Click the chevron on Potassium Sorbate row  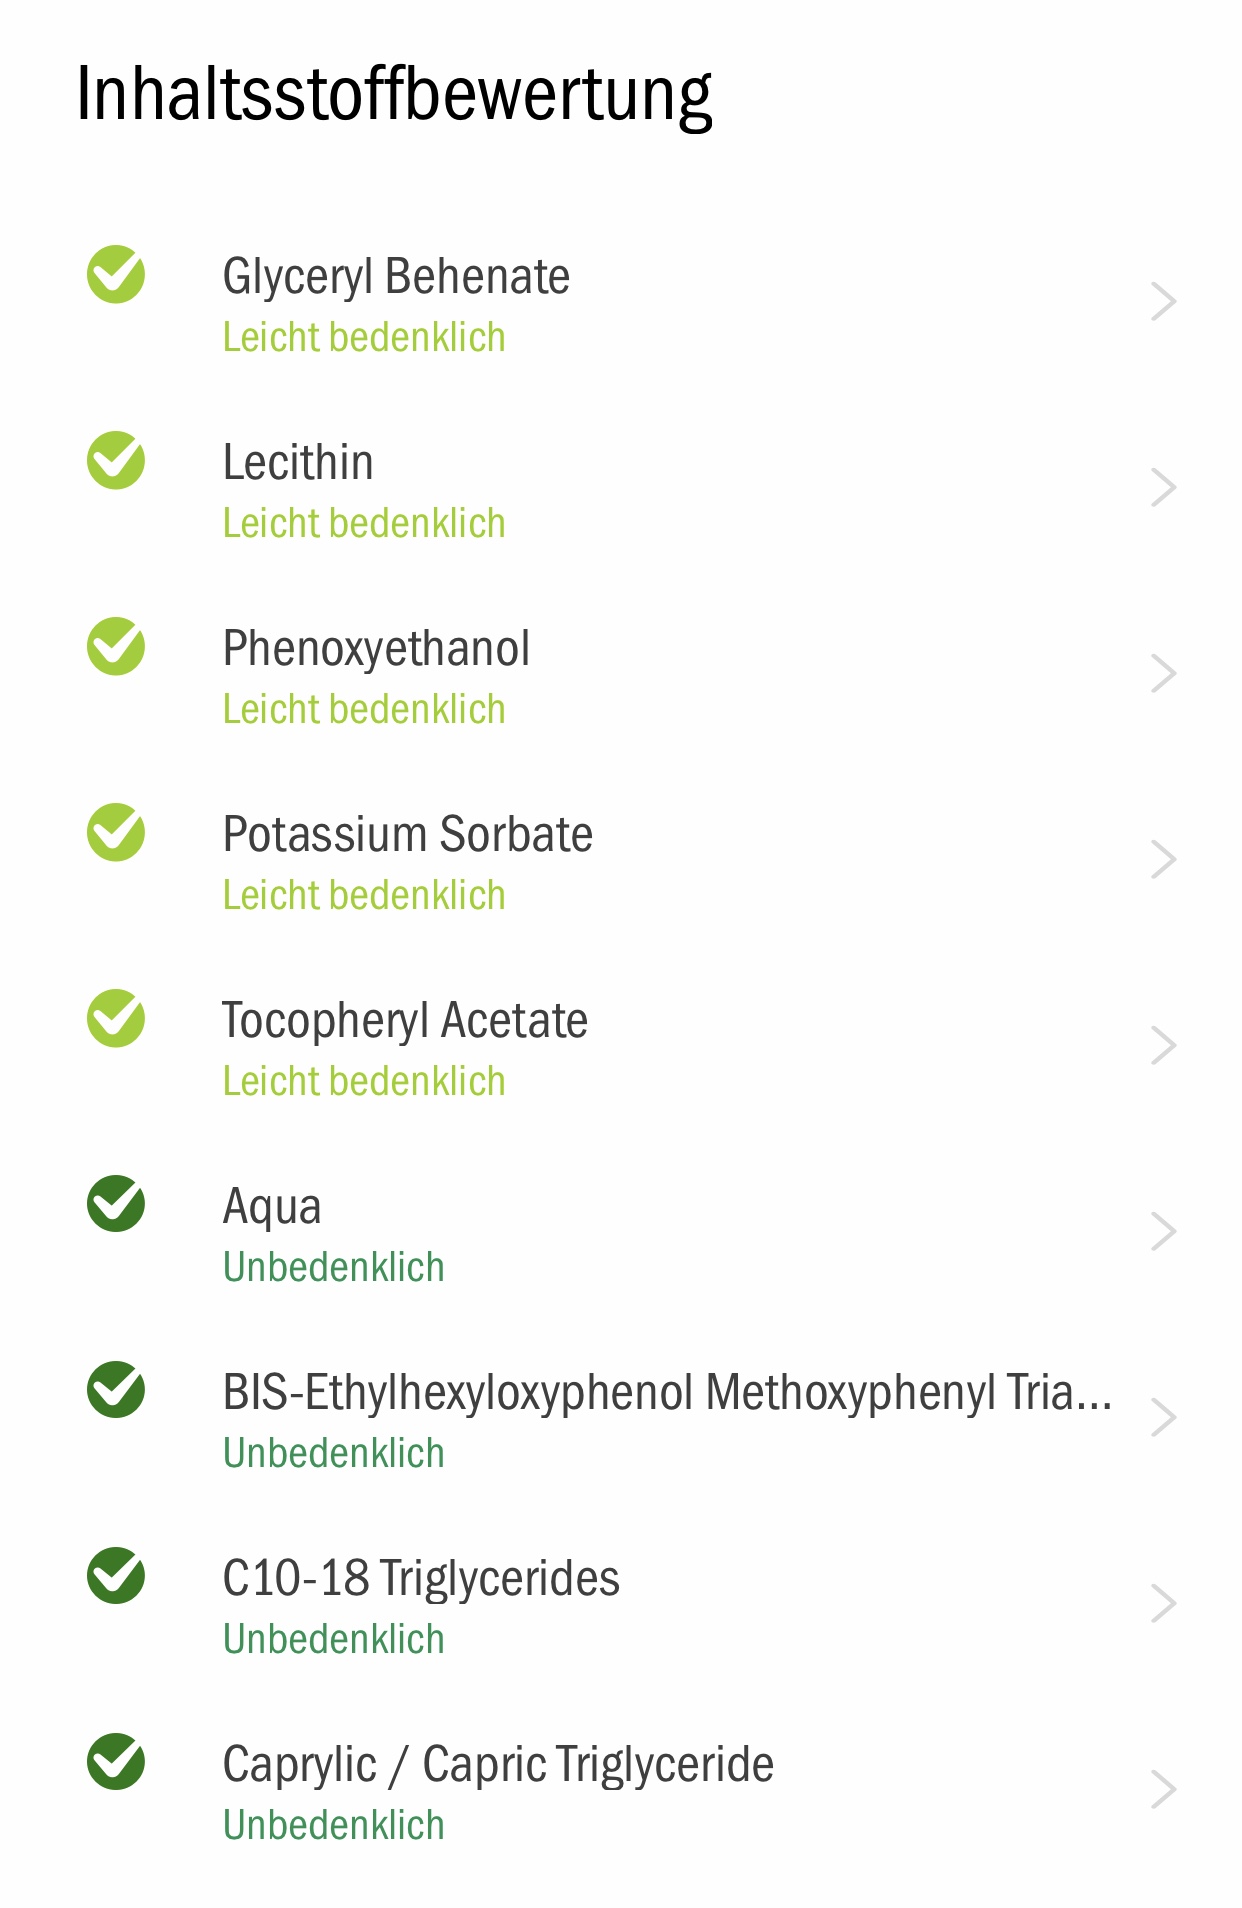coord(1163,860)
